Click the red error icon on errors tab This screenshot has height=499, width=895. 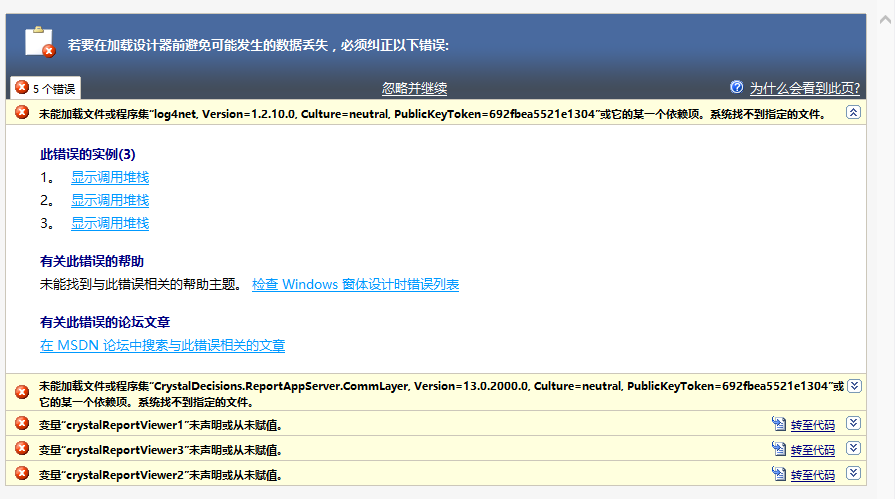22,87
